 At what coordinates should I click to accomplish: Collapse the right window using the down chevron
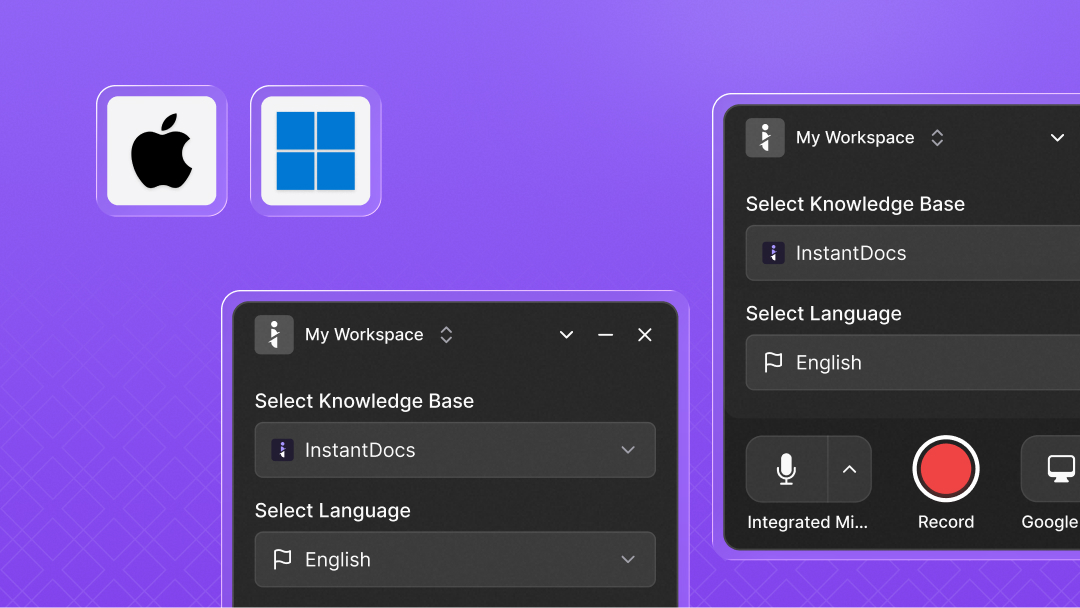(x=1057, y=138)
